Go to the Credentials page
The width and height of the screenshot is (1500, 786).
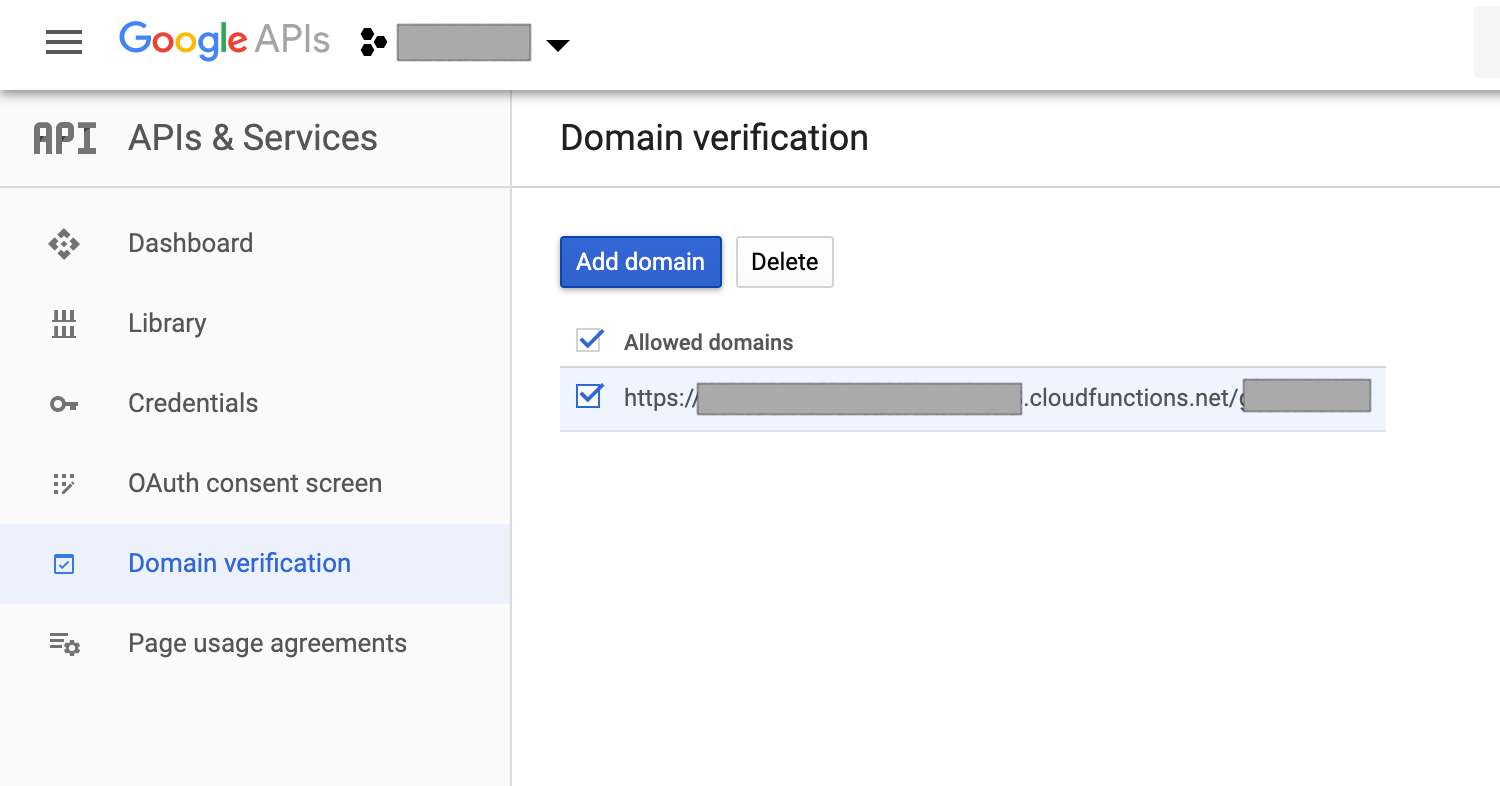tap(193, 403)
